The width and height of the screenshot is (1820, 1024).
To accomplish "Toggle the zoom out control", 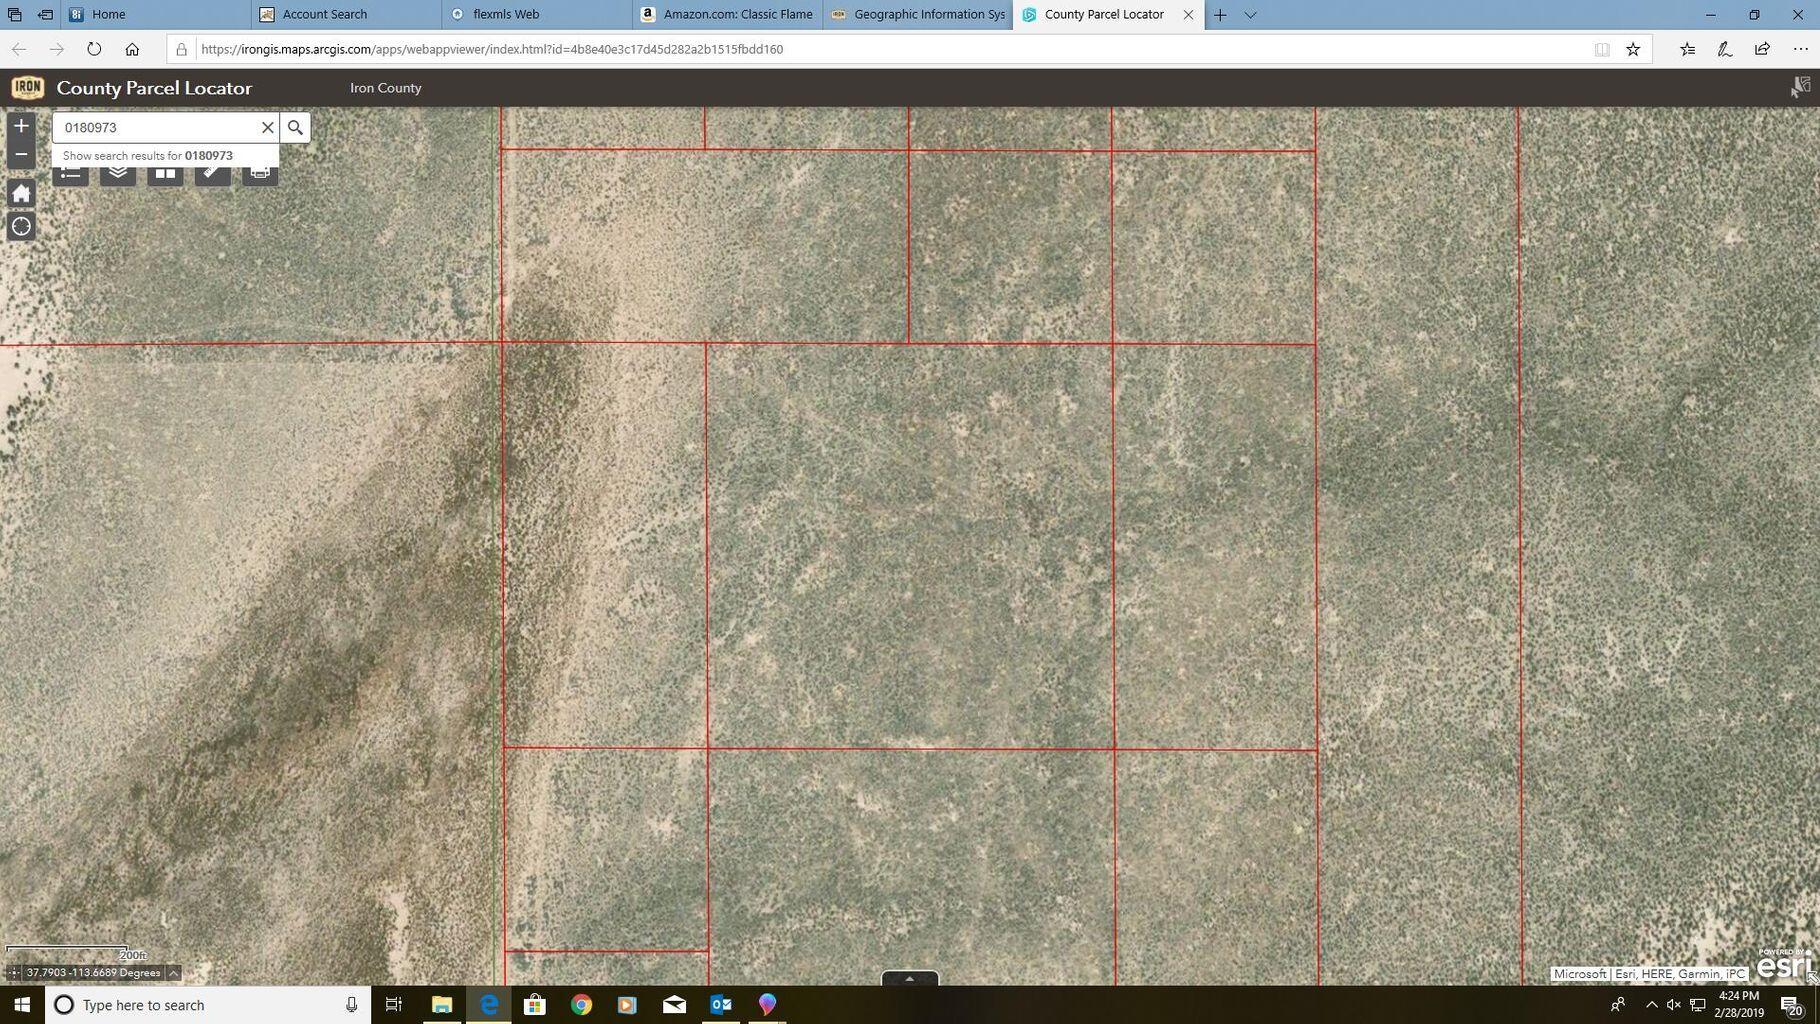I will [21, 154].
